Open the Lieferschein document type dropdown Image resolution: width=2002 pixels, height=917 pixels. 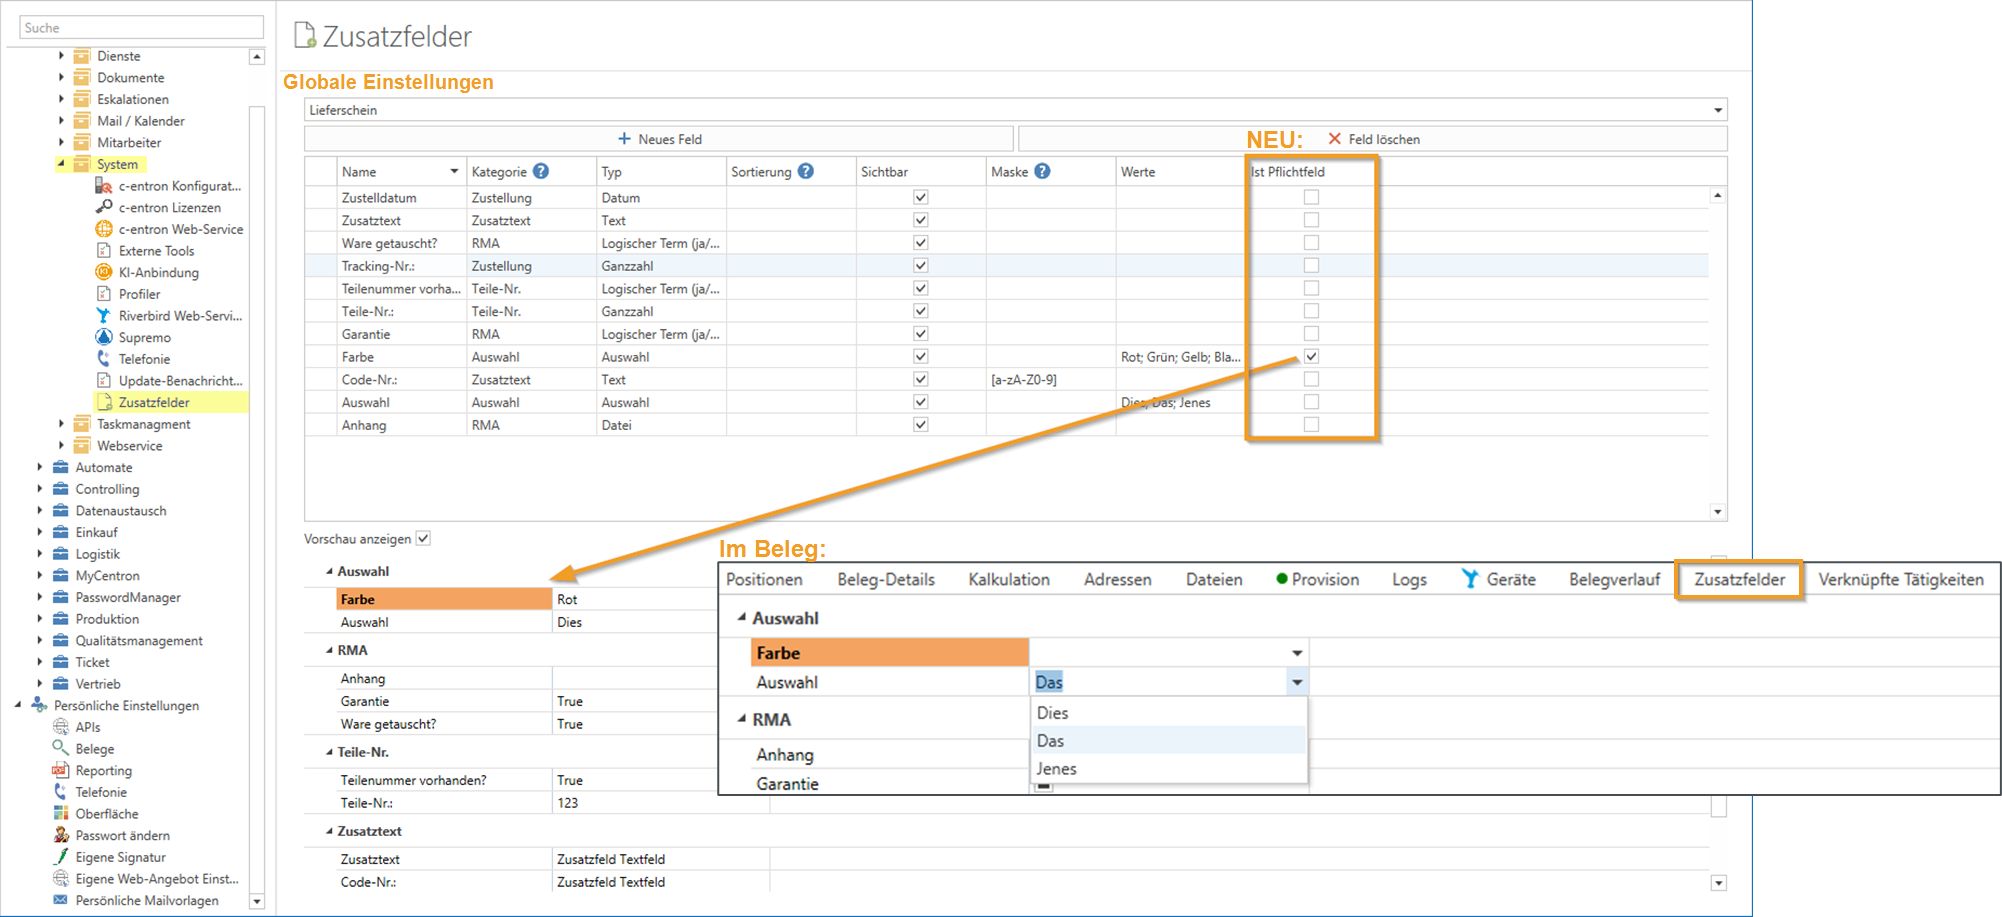coord(1717,110)
